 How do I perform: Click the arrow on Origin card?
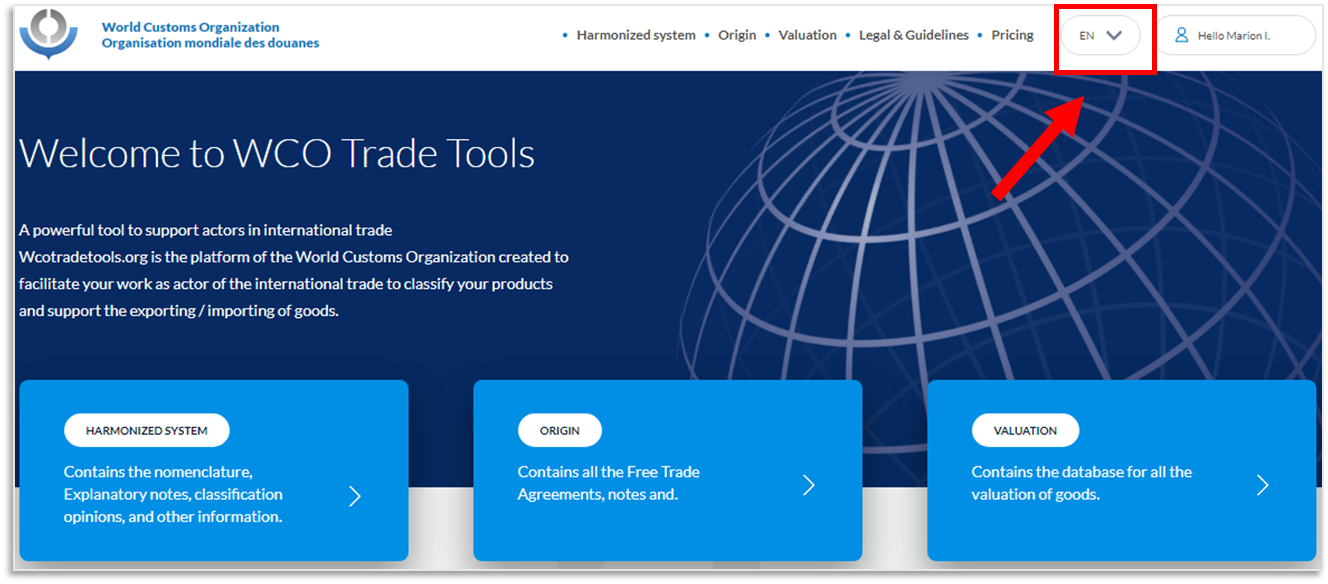tap(809, 485)
